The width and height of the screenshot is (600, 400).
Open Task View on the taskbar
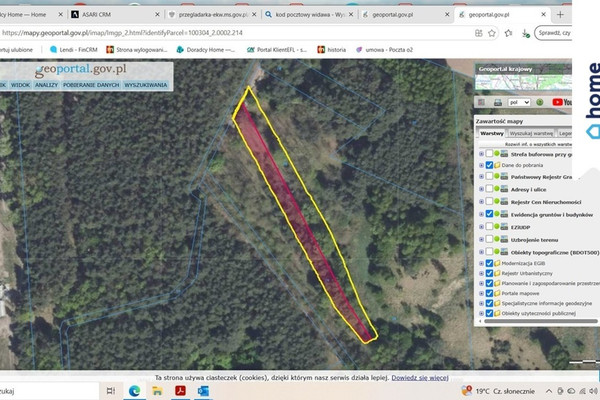111,391
